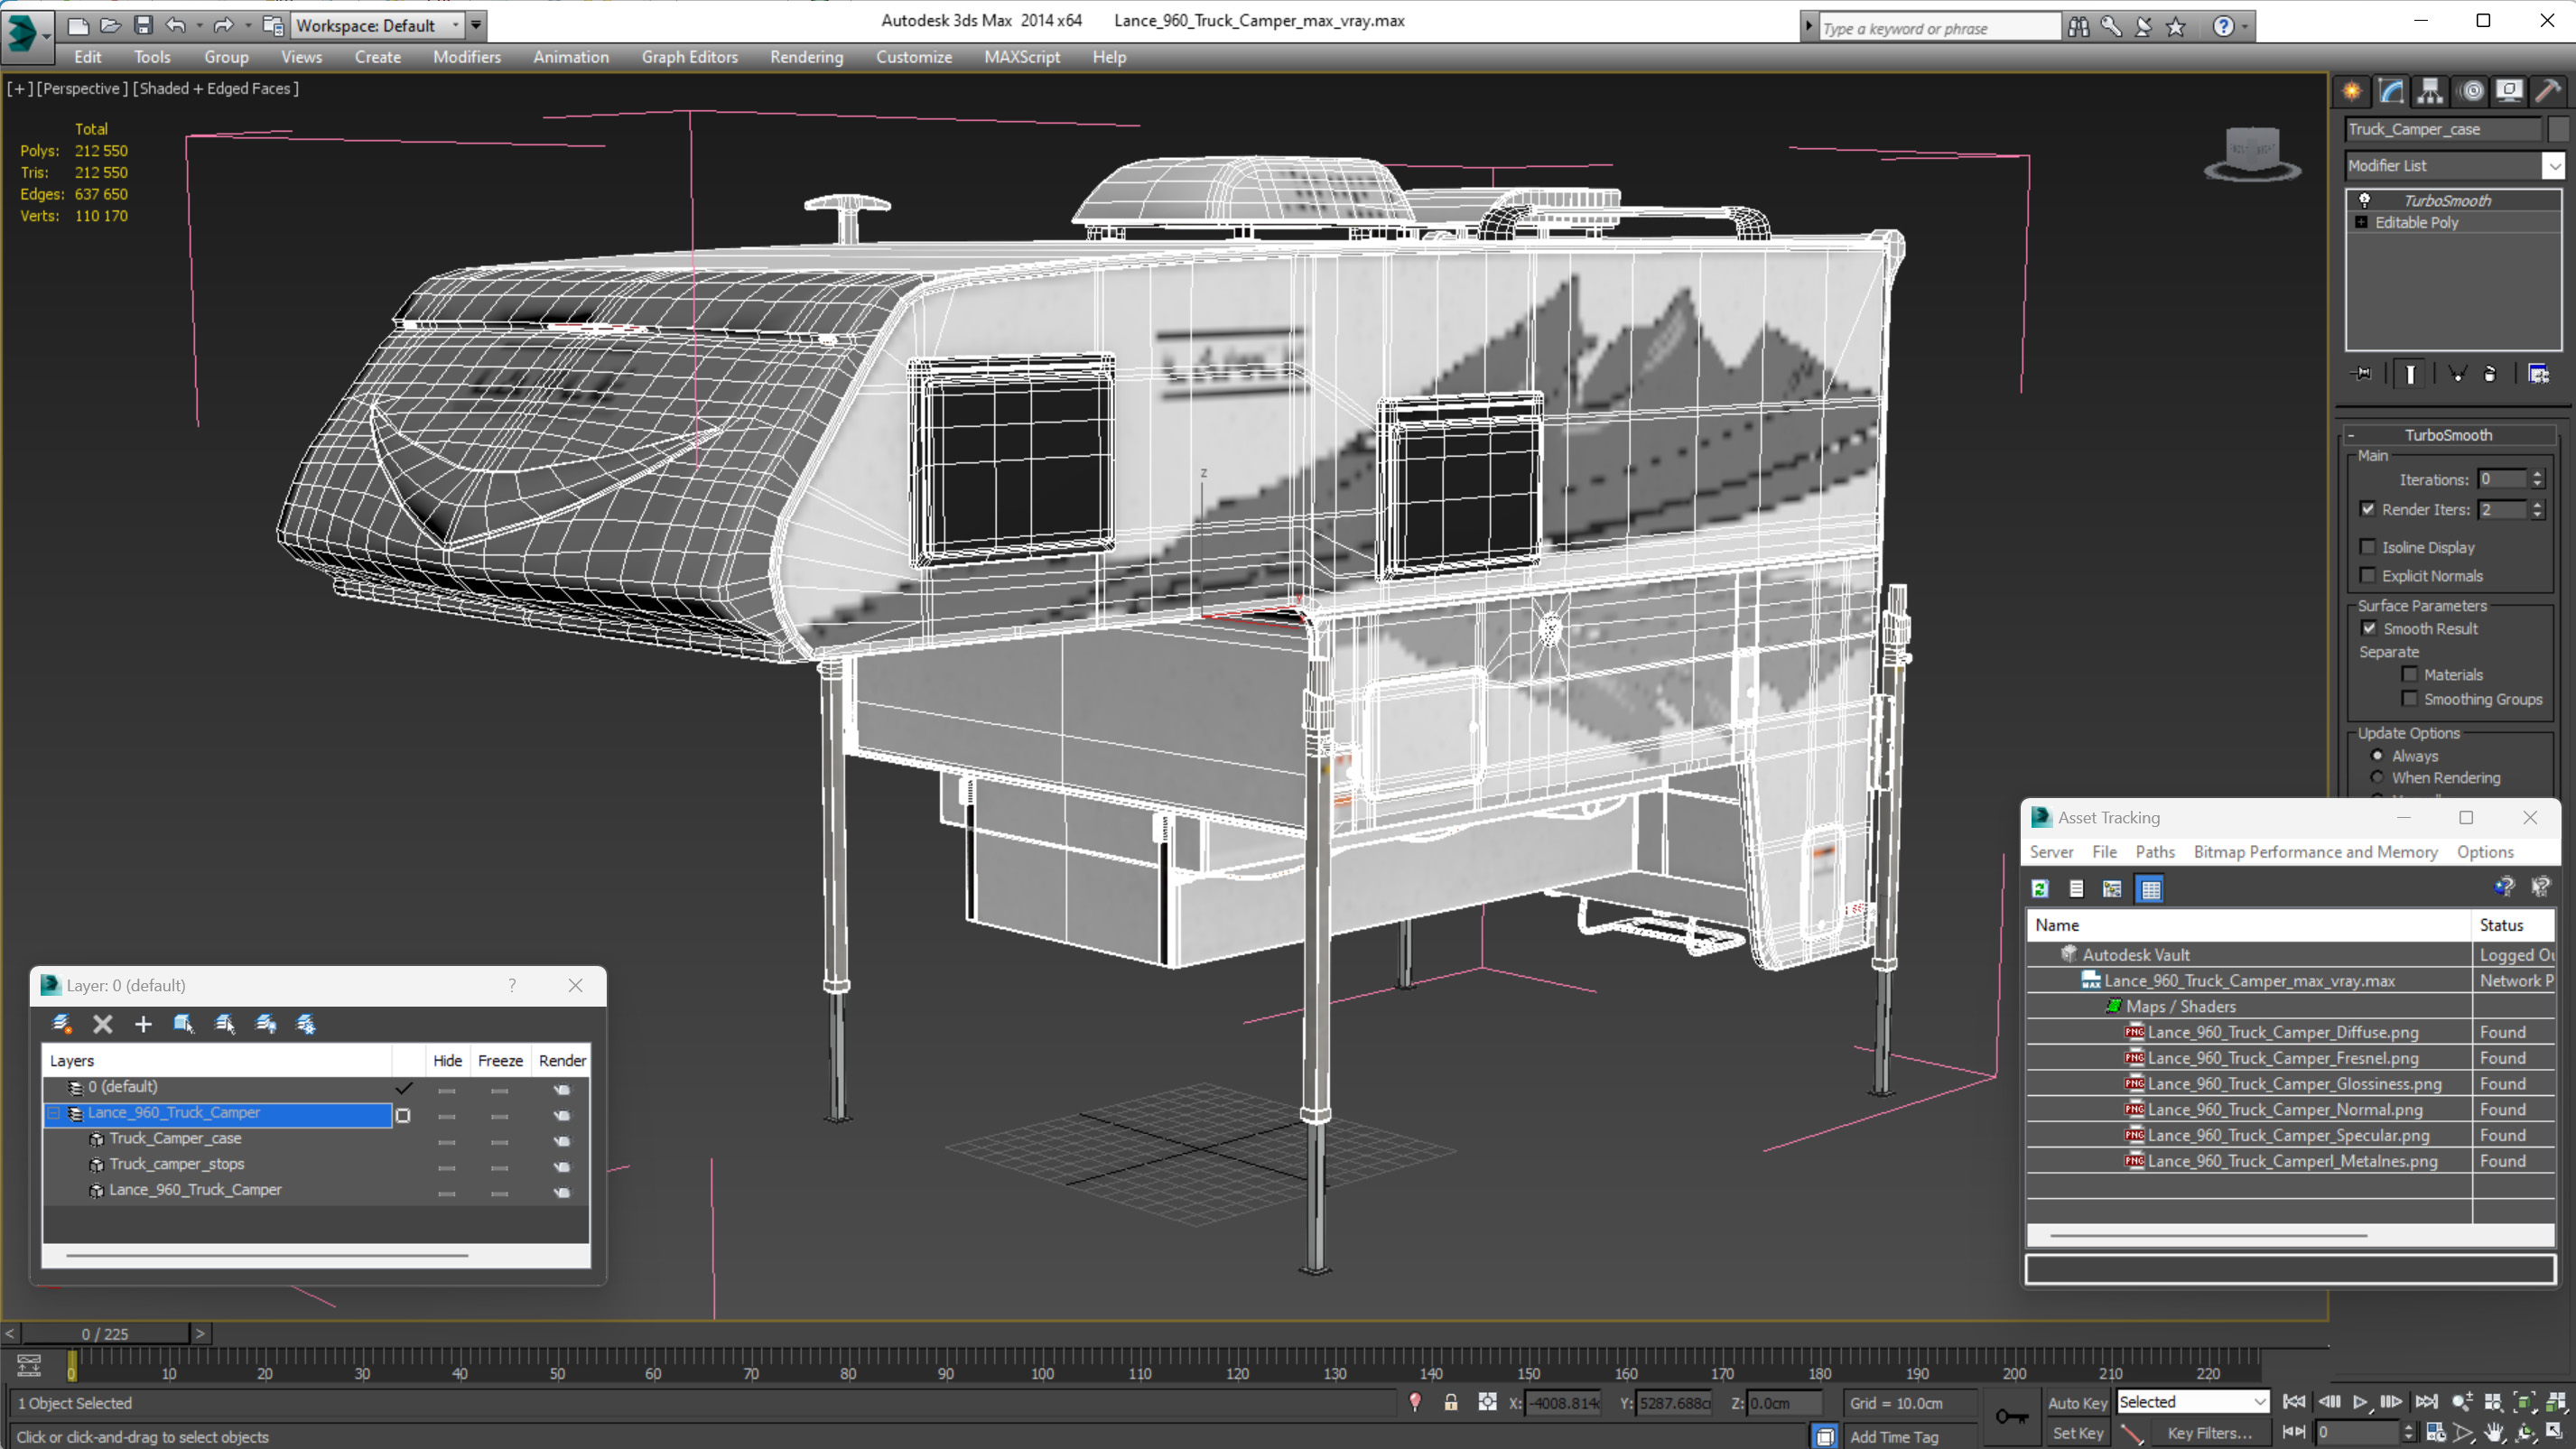The image size is (2576, 1449).
Task: Toggle the Render Iters checkbox
Action: click(2368, 509)
